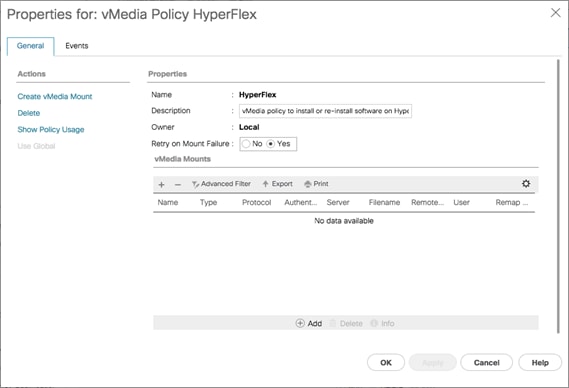The height and width of the screenshot is (388, 569).
Task: Close the properties dialog with X
Action: point(556,13)
